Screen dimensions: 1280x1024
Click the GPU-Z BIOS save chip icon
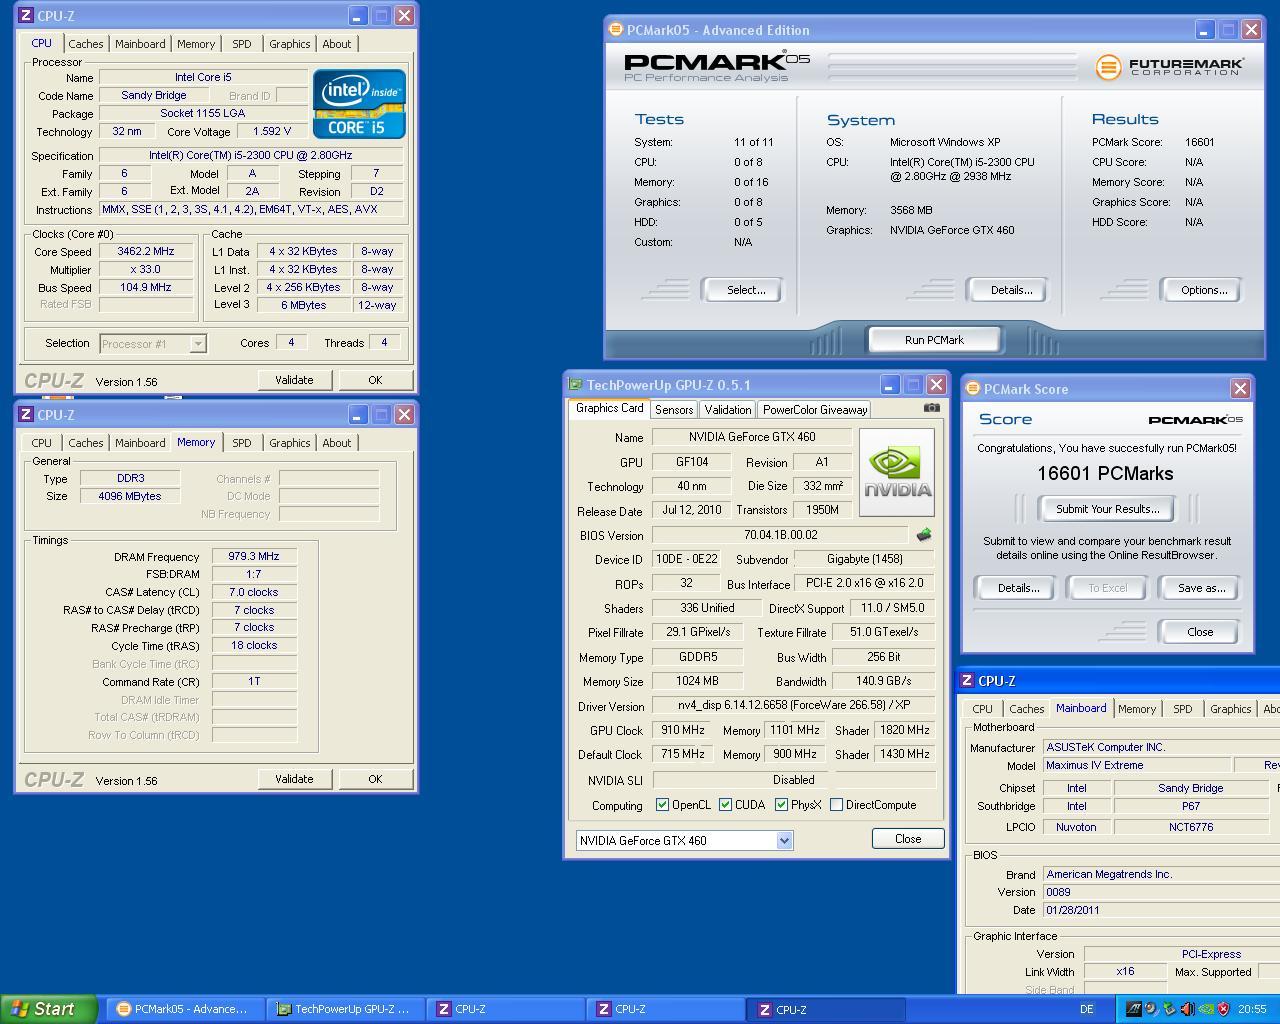[923, 535]
